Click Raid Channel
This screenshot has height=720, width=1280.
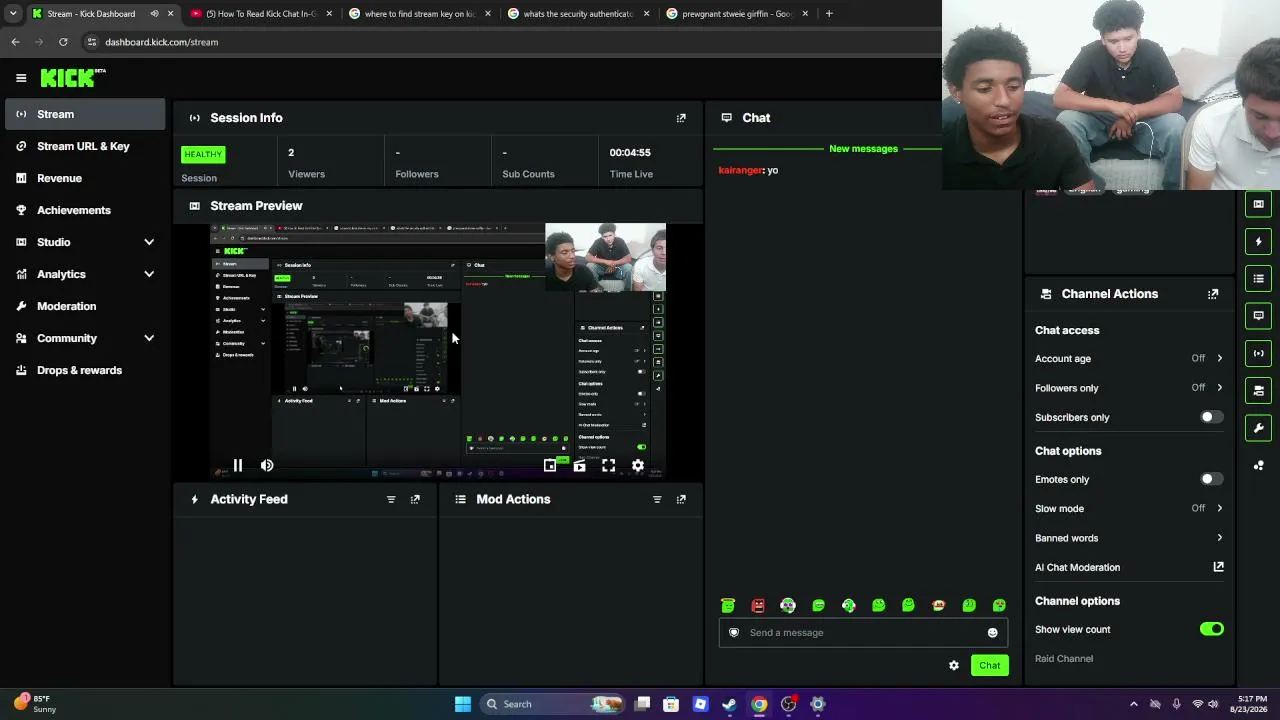coord(1064,659)
